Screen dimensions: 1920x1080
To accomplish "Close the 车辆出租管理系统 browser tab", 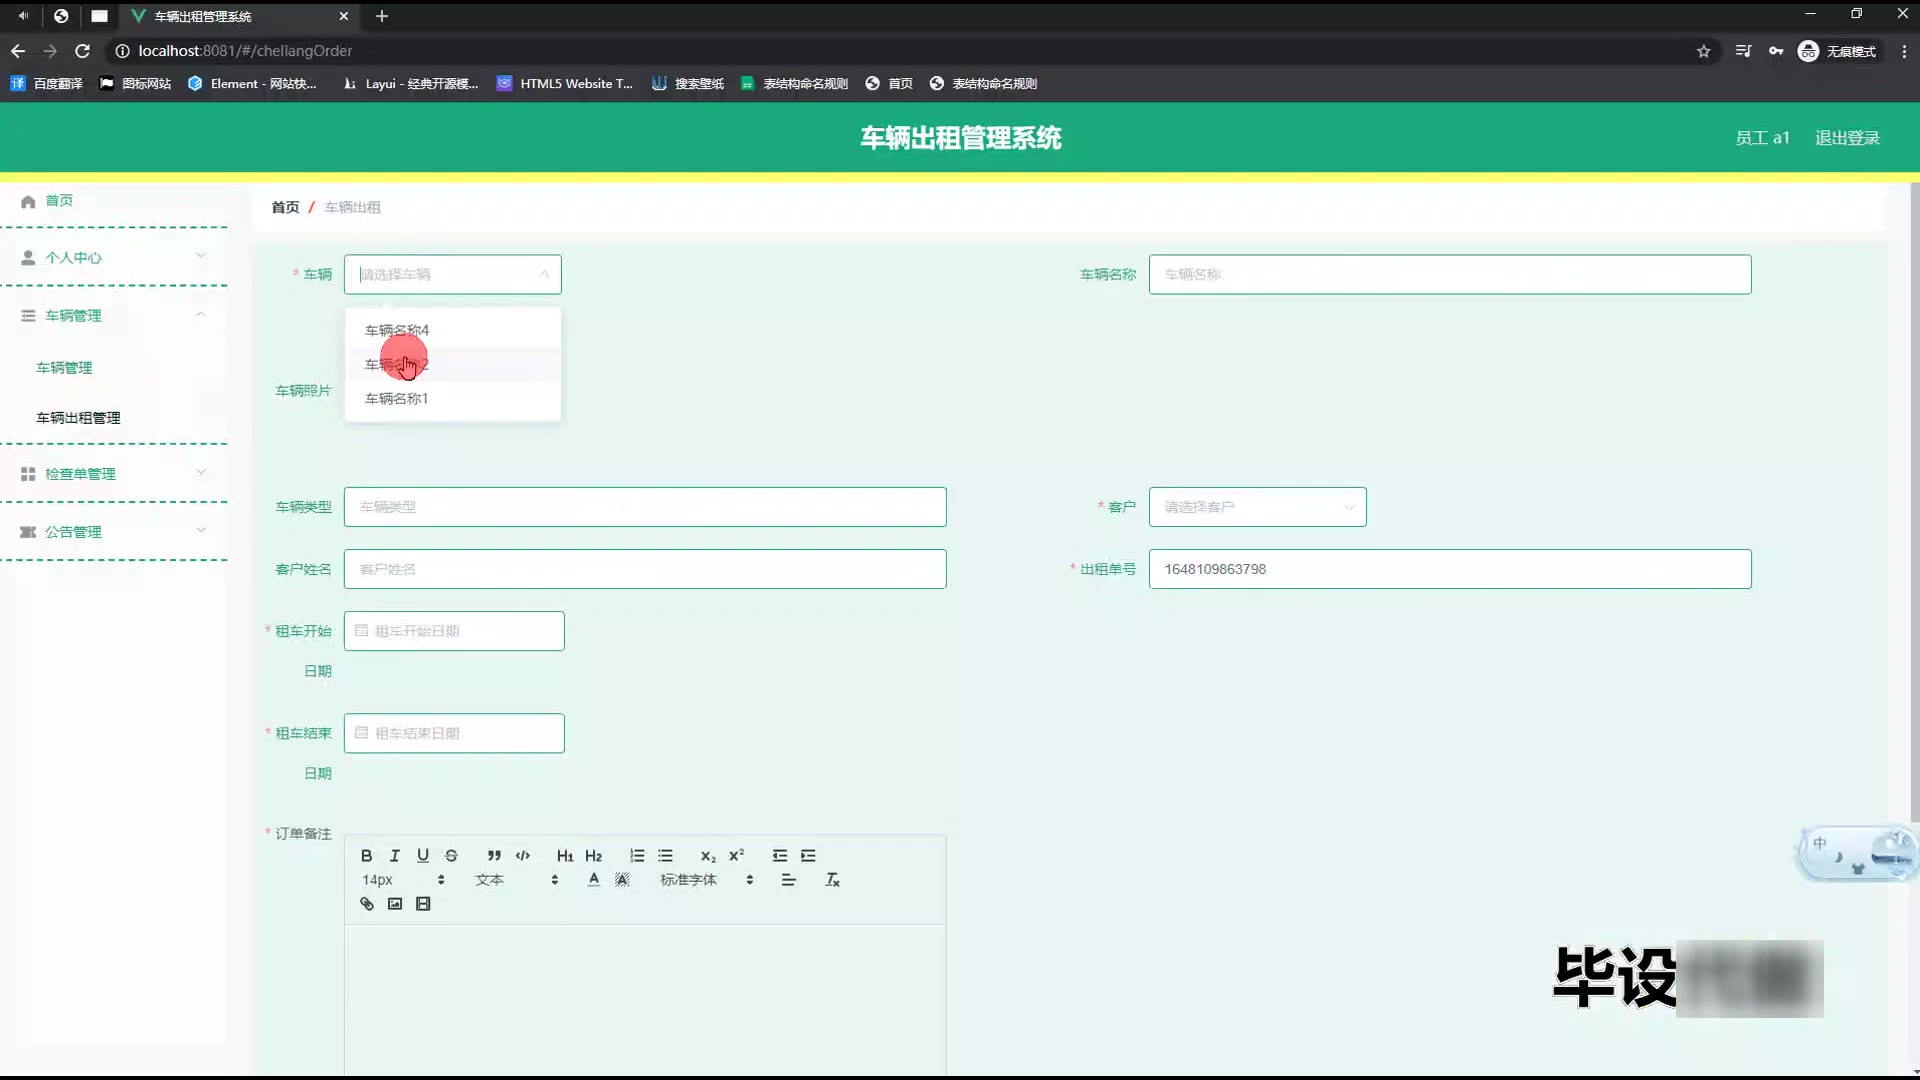I will pyautogui.click(x=343, y=16).
